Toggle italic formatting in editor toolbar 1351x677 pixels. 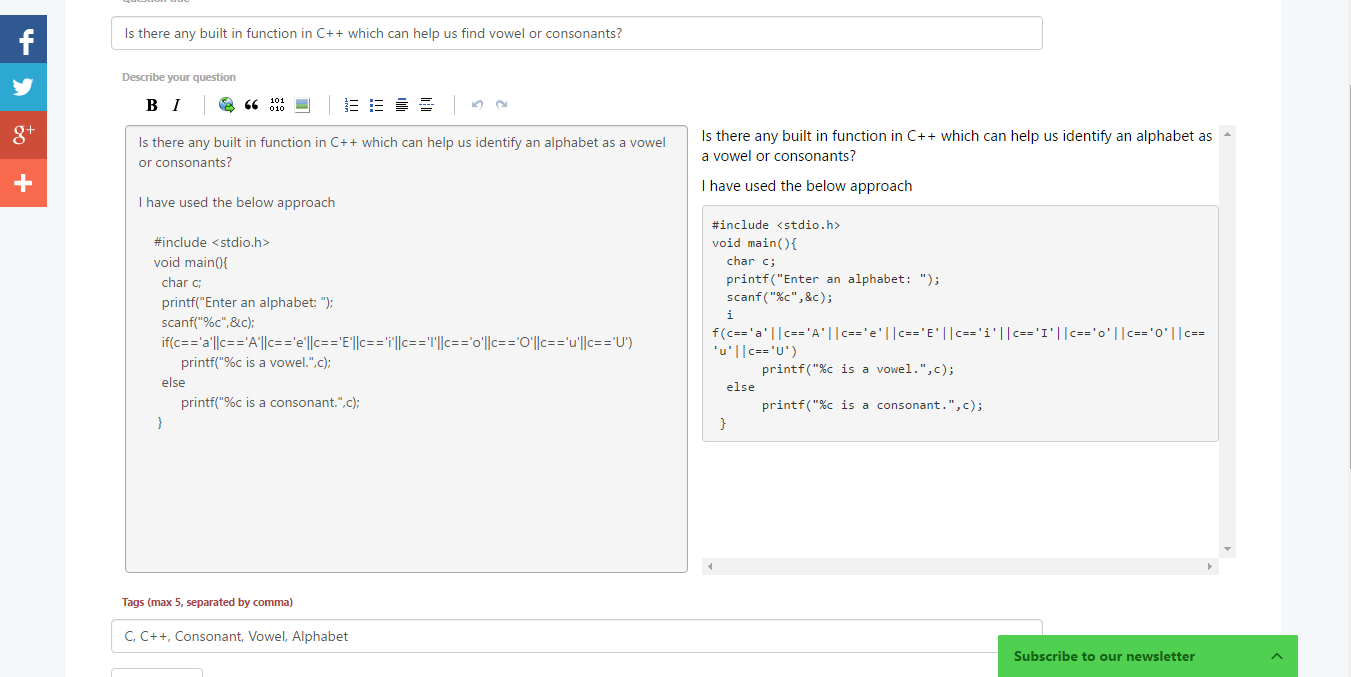176,105
